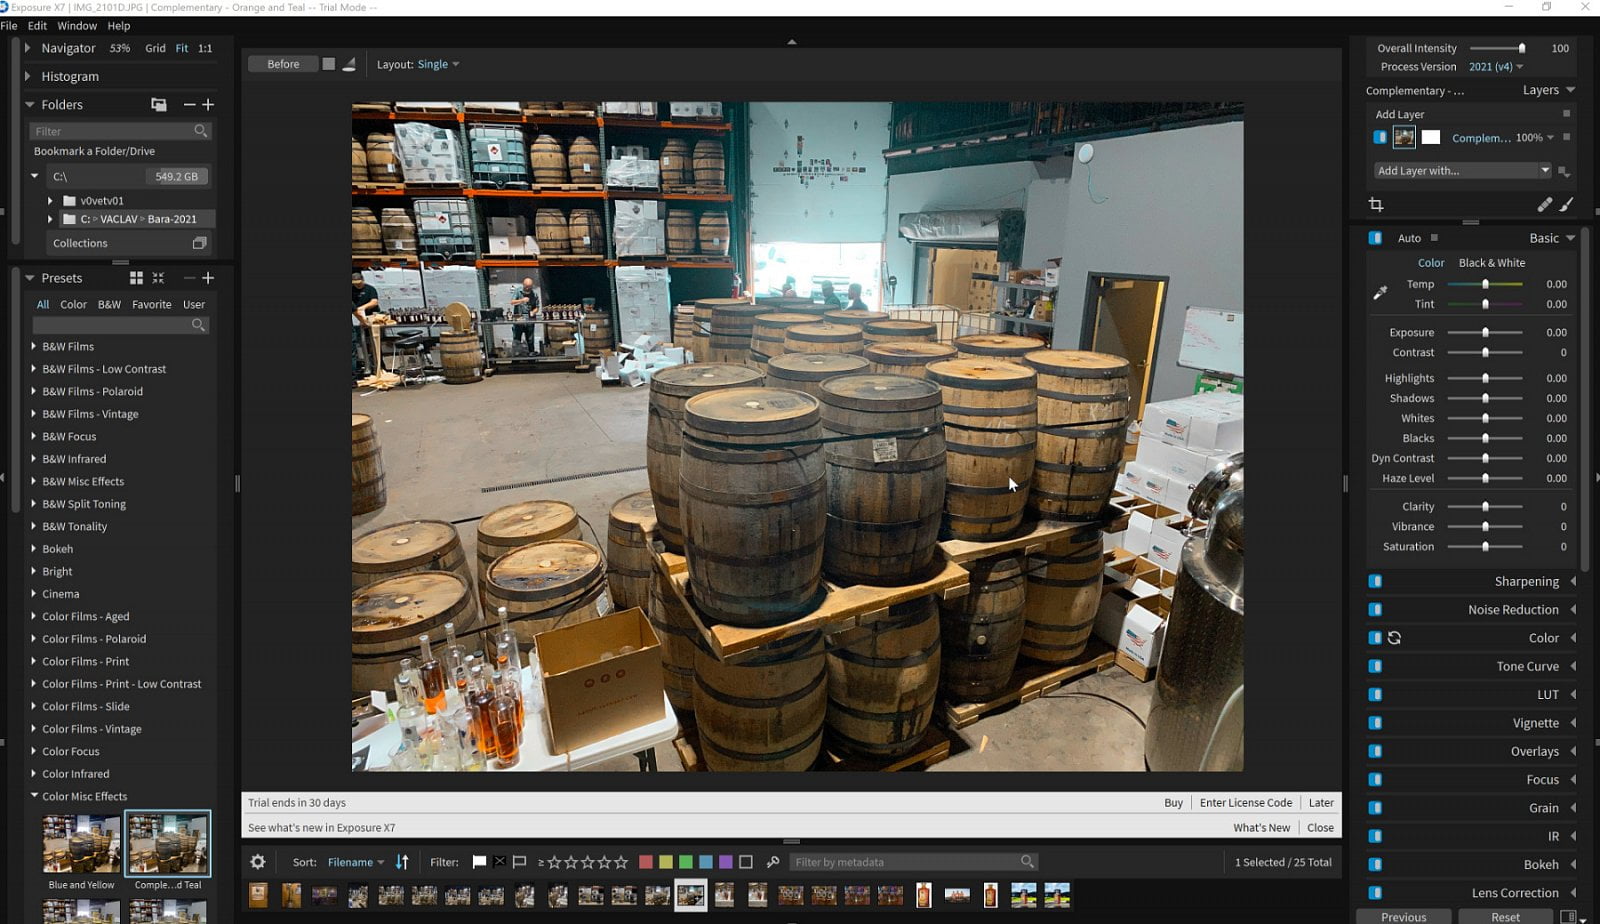Toggle the Vignette panel switch

click(x=1375, y=723)
